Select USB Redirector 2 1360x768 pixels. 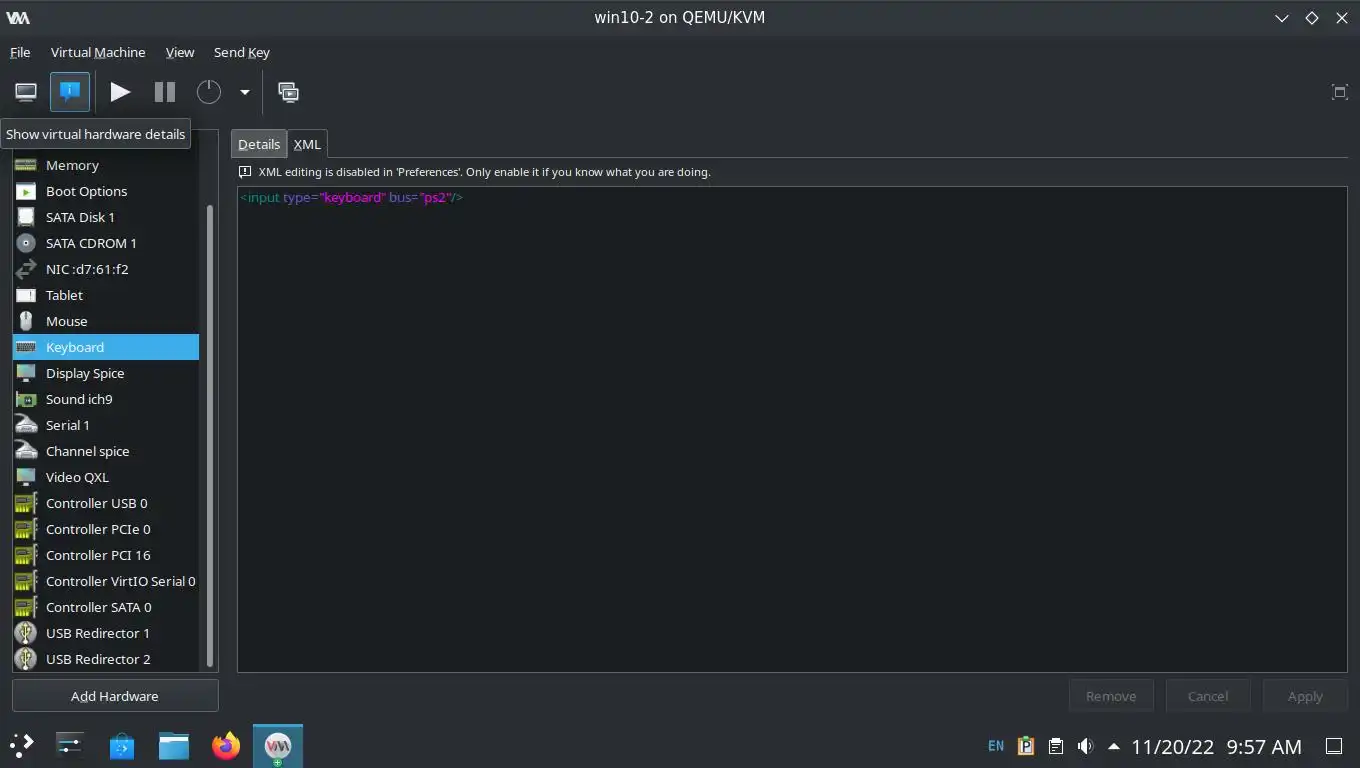click(x=106, y=659)
